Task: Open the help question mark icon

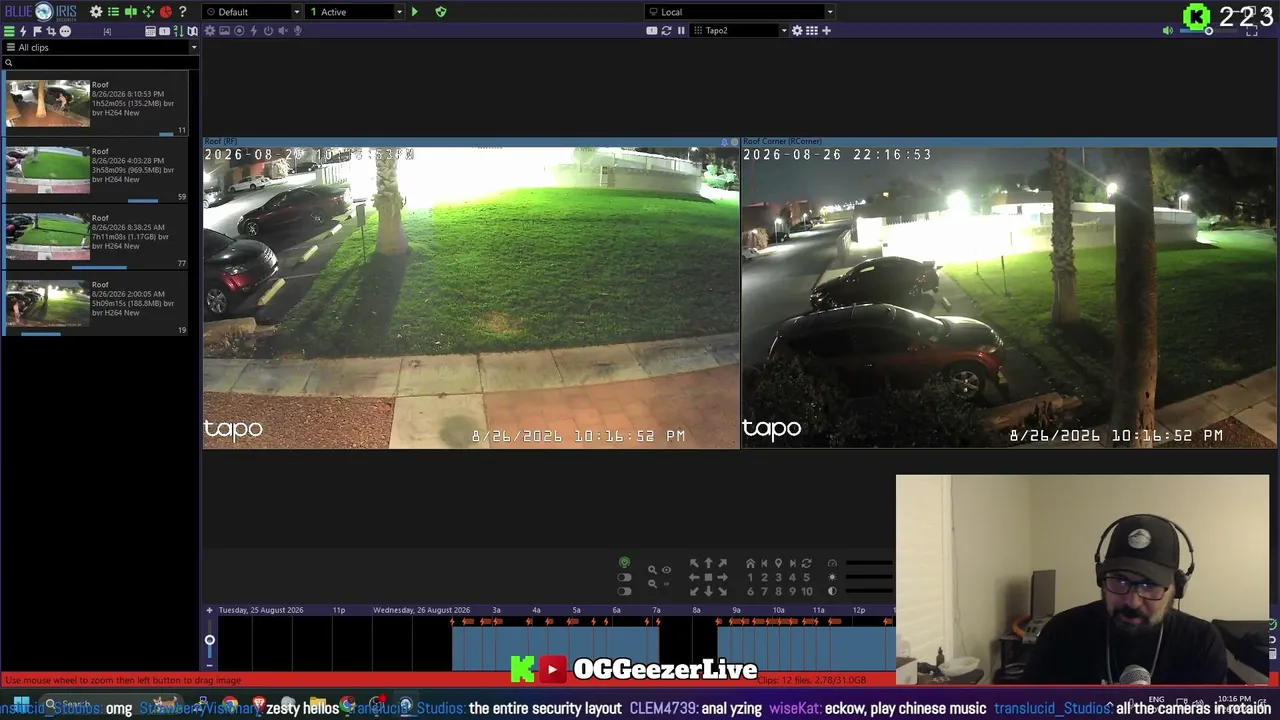Action: [182, 12]
